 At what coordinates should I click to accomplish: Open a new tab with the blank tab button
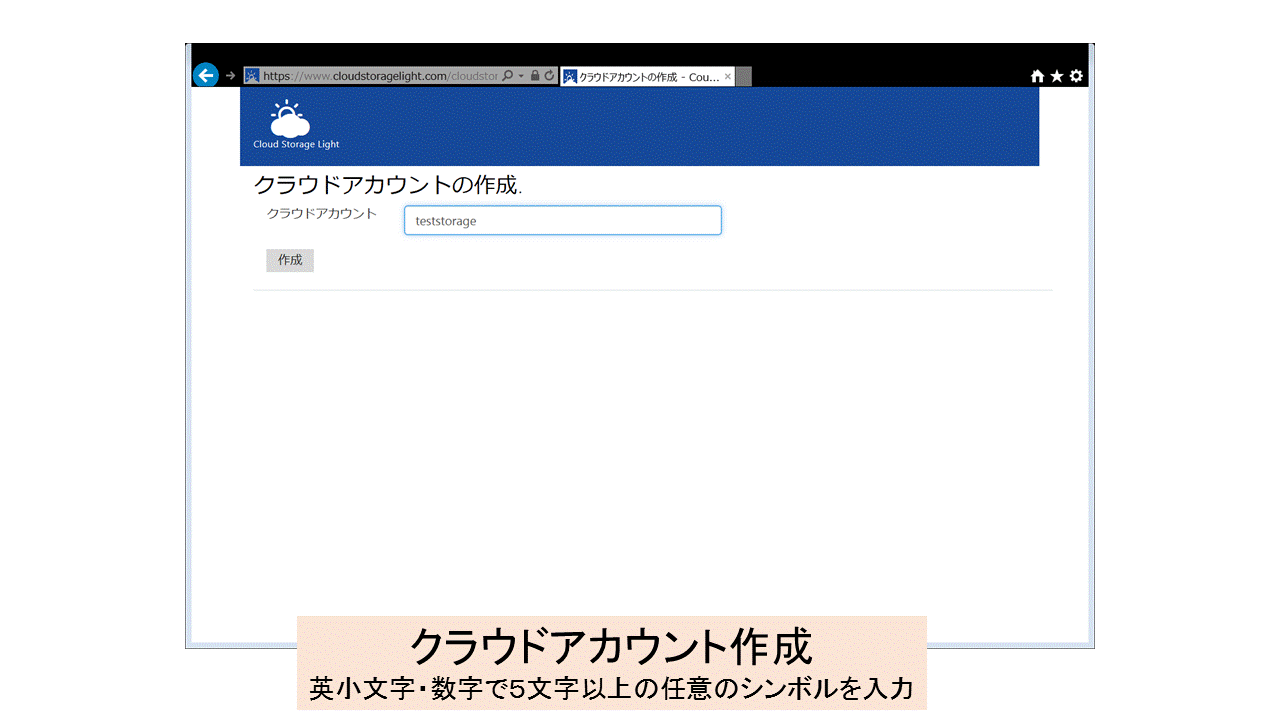coord(743,77)
